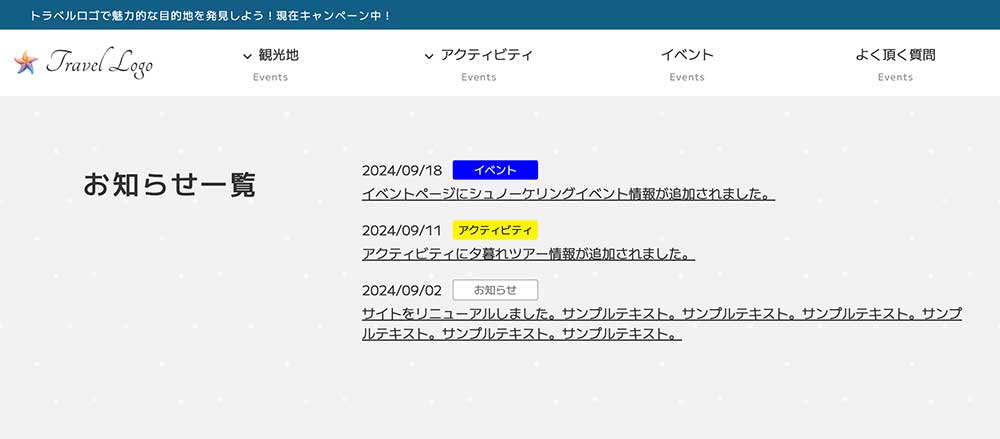This screenshot has width=1000, height=439.
Task: Click the campaign announcement banner text
Action: [210, 15]
